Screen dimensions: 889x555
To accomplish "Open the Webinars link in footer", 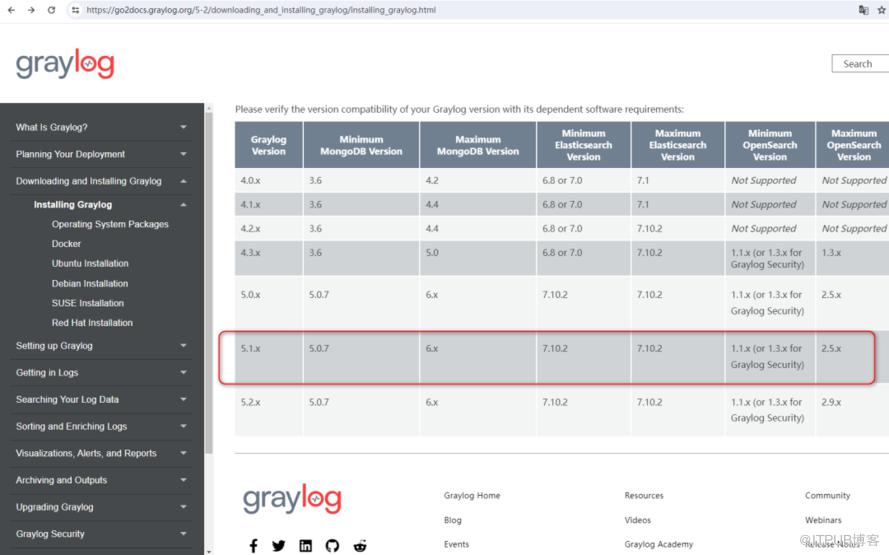I will pos(823,520).
